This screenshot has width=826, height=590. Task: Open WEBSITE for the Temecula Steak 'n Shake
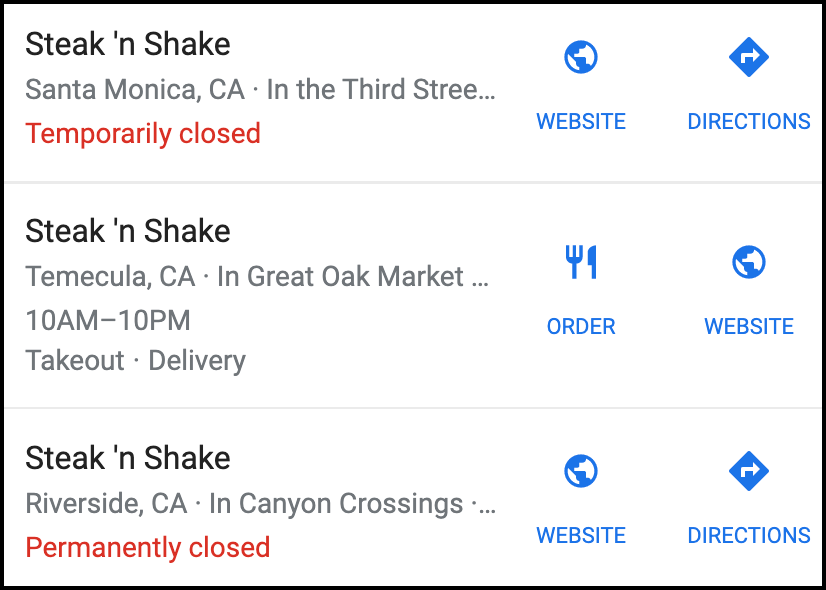pos(749,326)
